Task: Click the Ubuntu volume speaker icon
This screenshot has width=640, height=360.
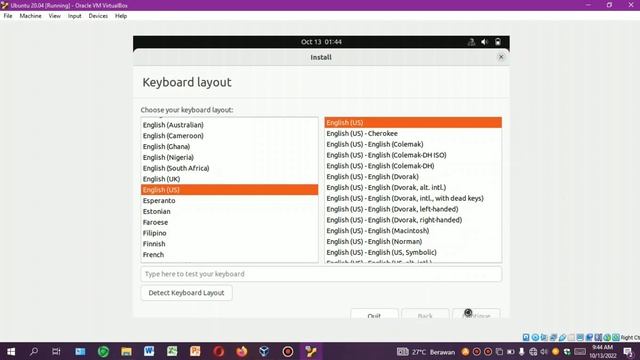Action: pos(484,42)
